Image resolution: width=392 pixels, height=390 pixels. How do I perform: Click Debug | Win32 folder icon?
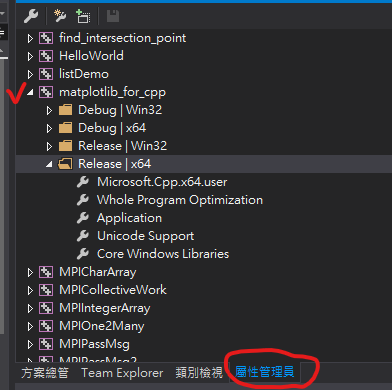pos(65,110)
